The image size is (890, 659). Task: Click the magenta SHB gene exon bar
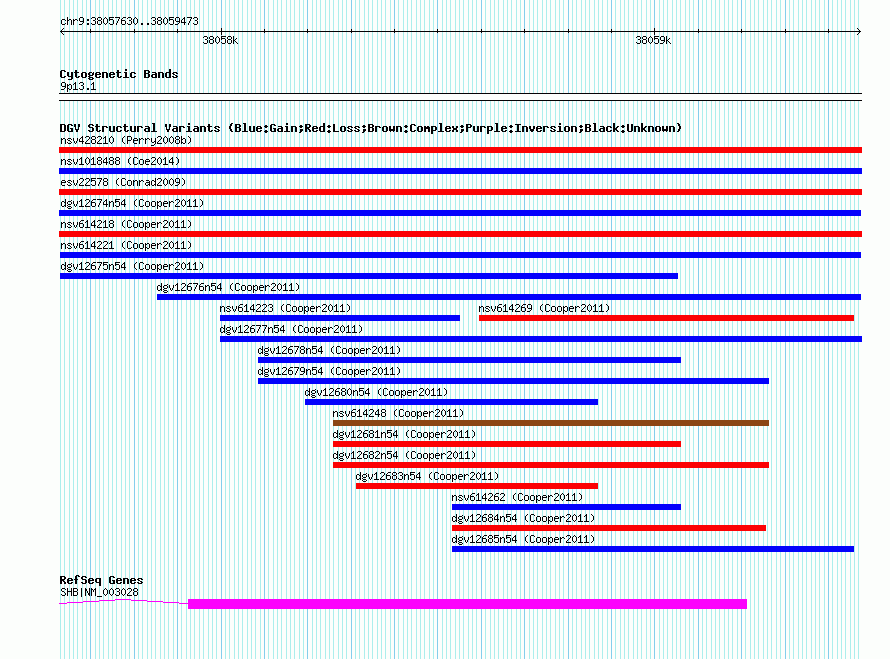pyautogui.click(x=467, y=604)
